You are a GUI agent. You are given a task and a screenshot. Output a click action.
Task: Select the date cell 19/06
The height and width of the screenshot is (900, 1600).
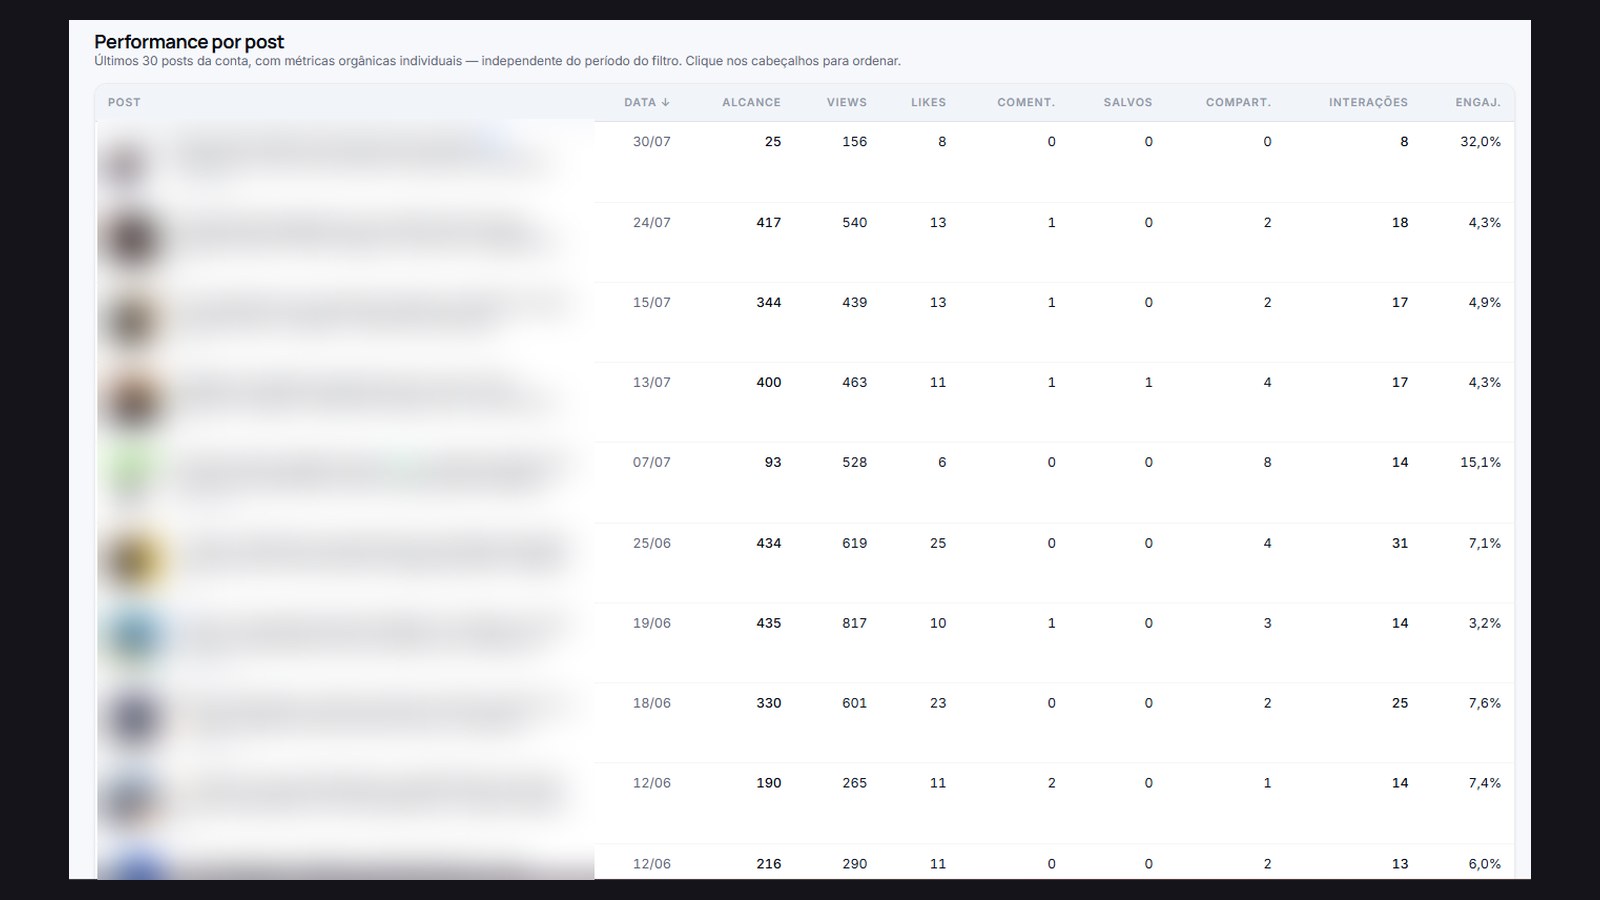pos(652,623)
